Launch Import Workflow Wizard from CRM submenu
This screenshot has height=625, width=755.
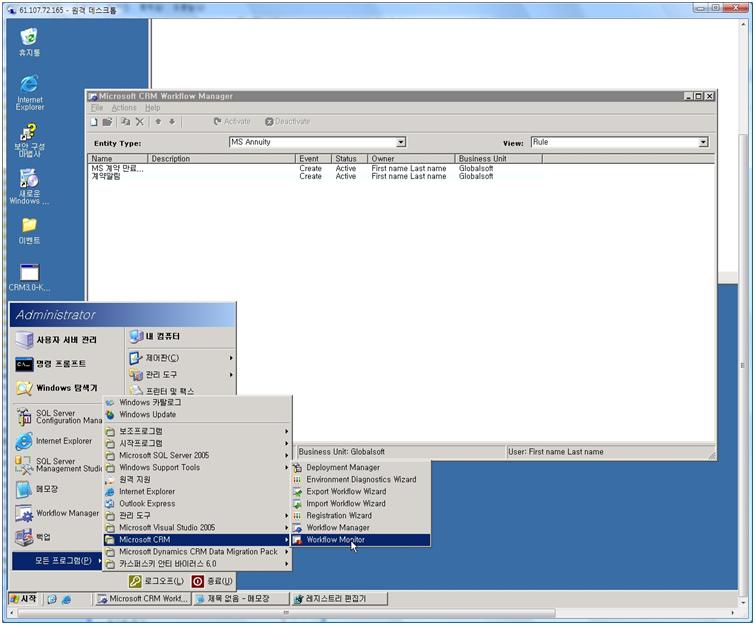pos(360,504)
